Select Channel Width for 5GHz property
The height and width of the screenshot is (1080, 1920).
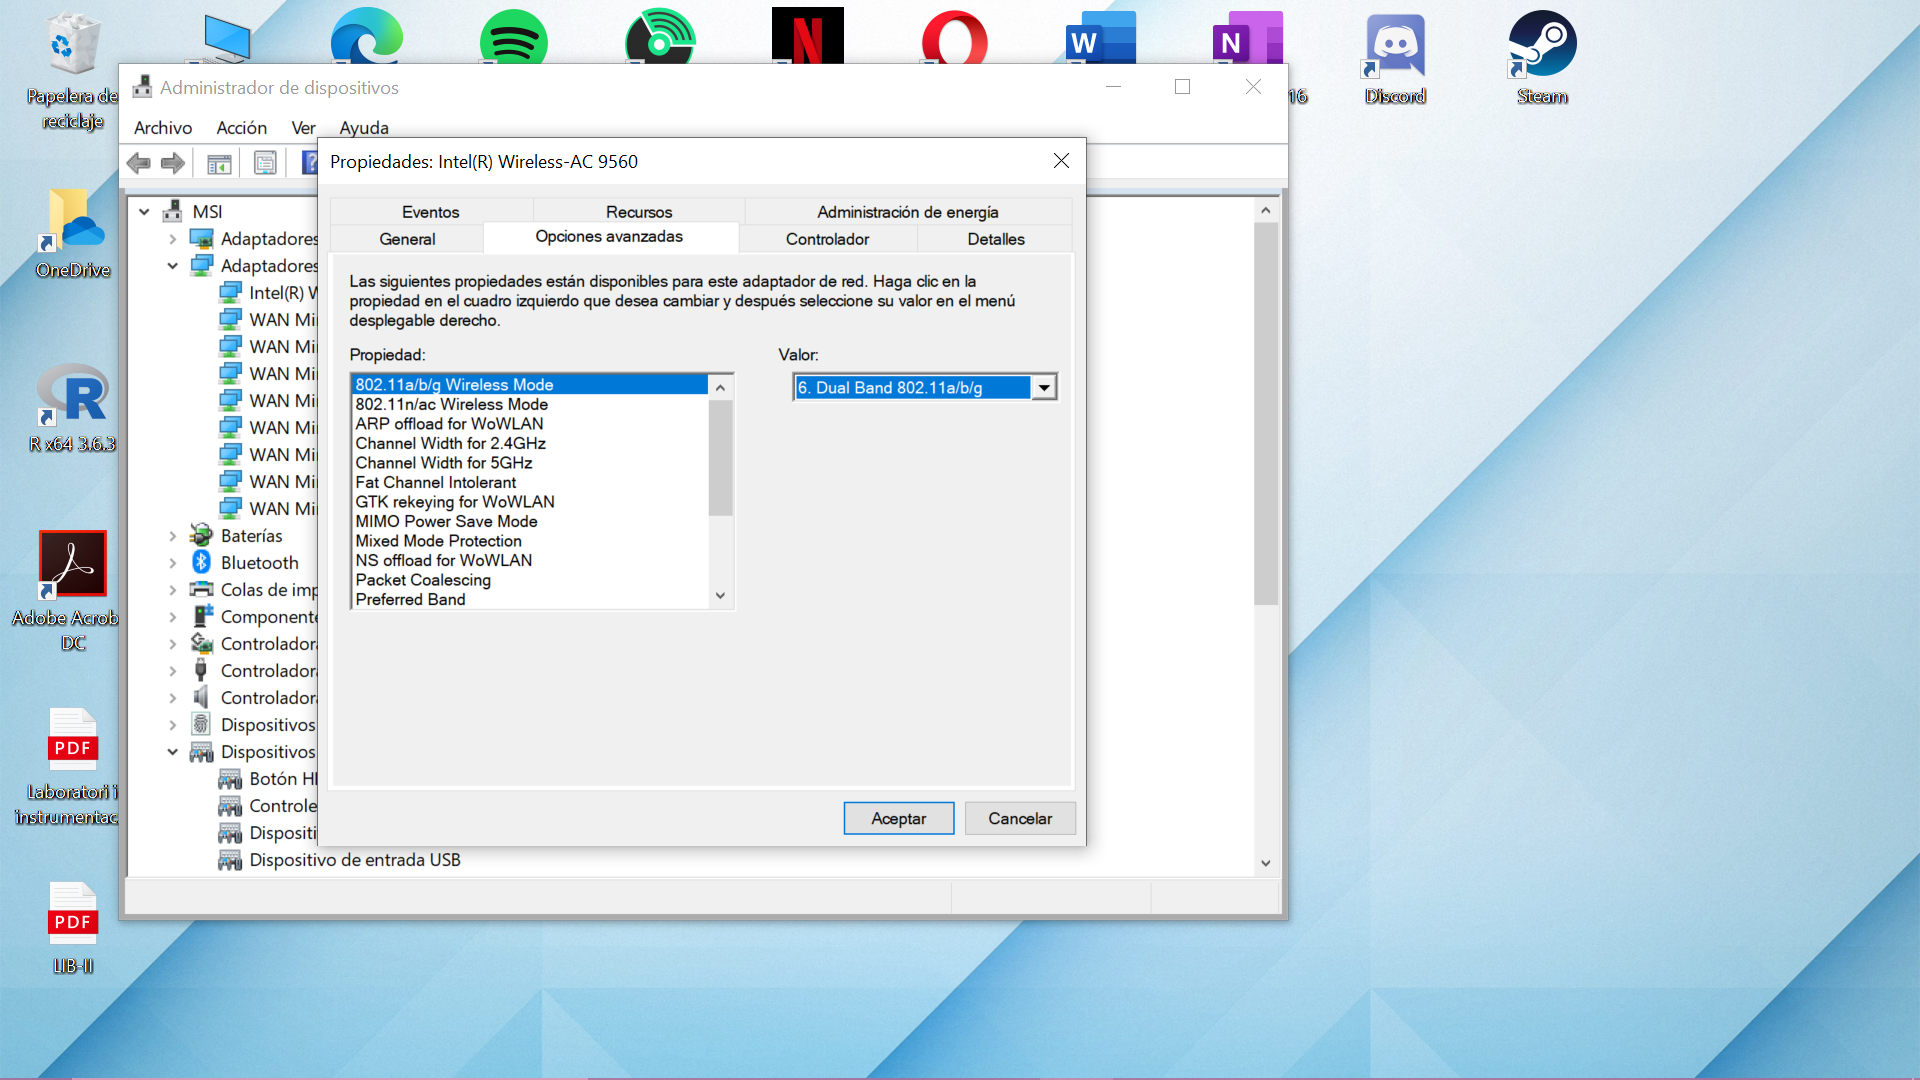444,463
